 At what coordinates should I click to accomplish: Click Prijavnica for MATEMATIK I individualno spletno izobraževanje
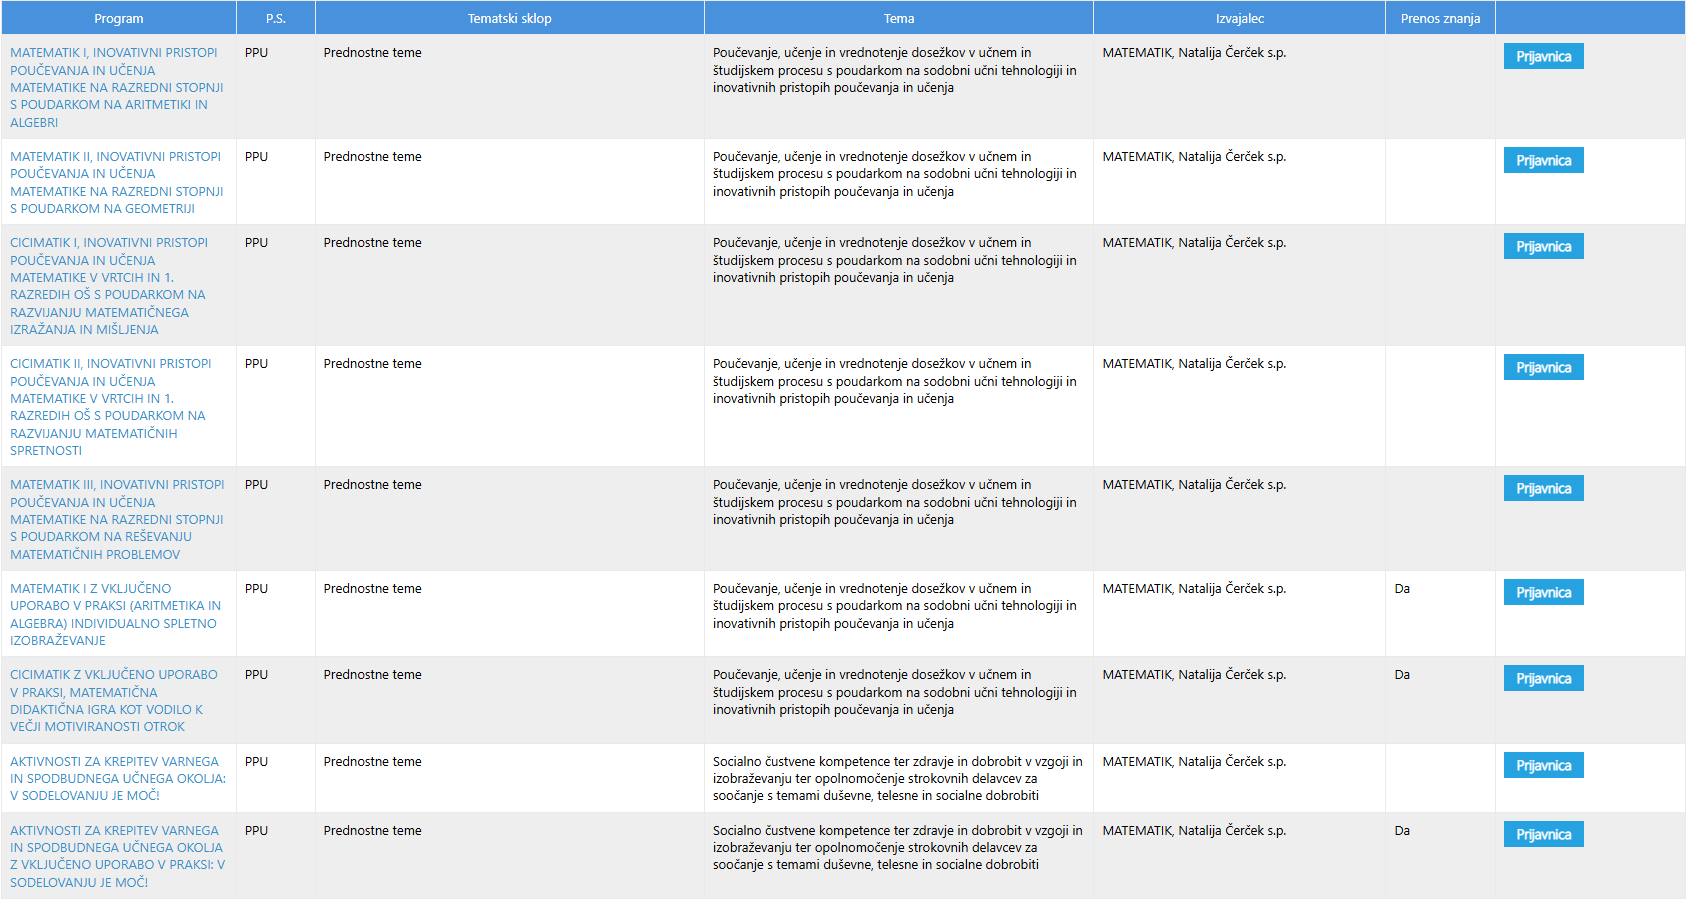click(1543, 592)
